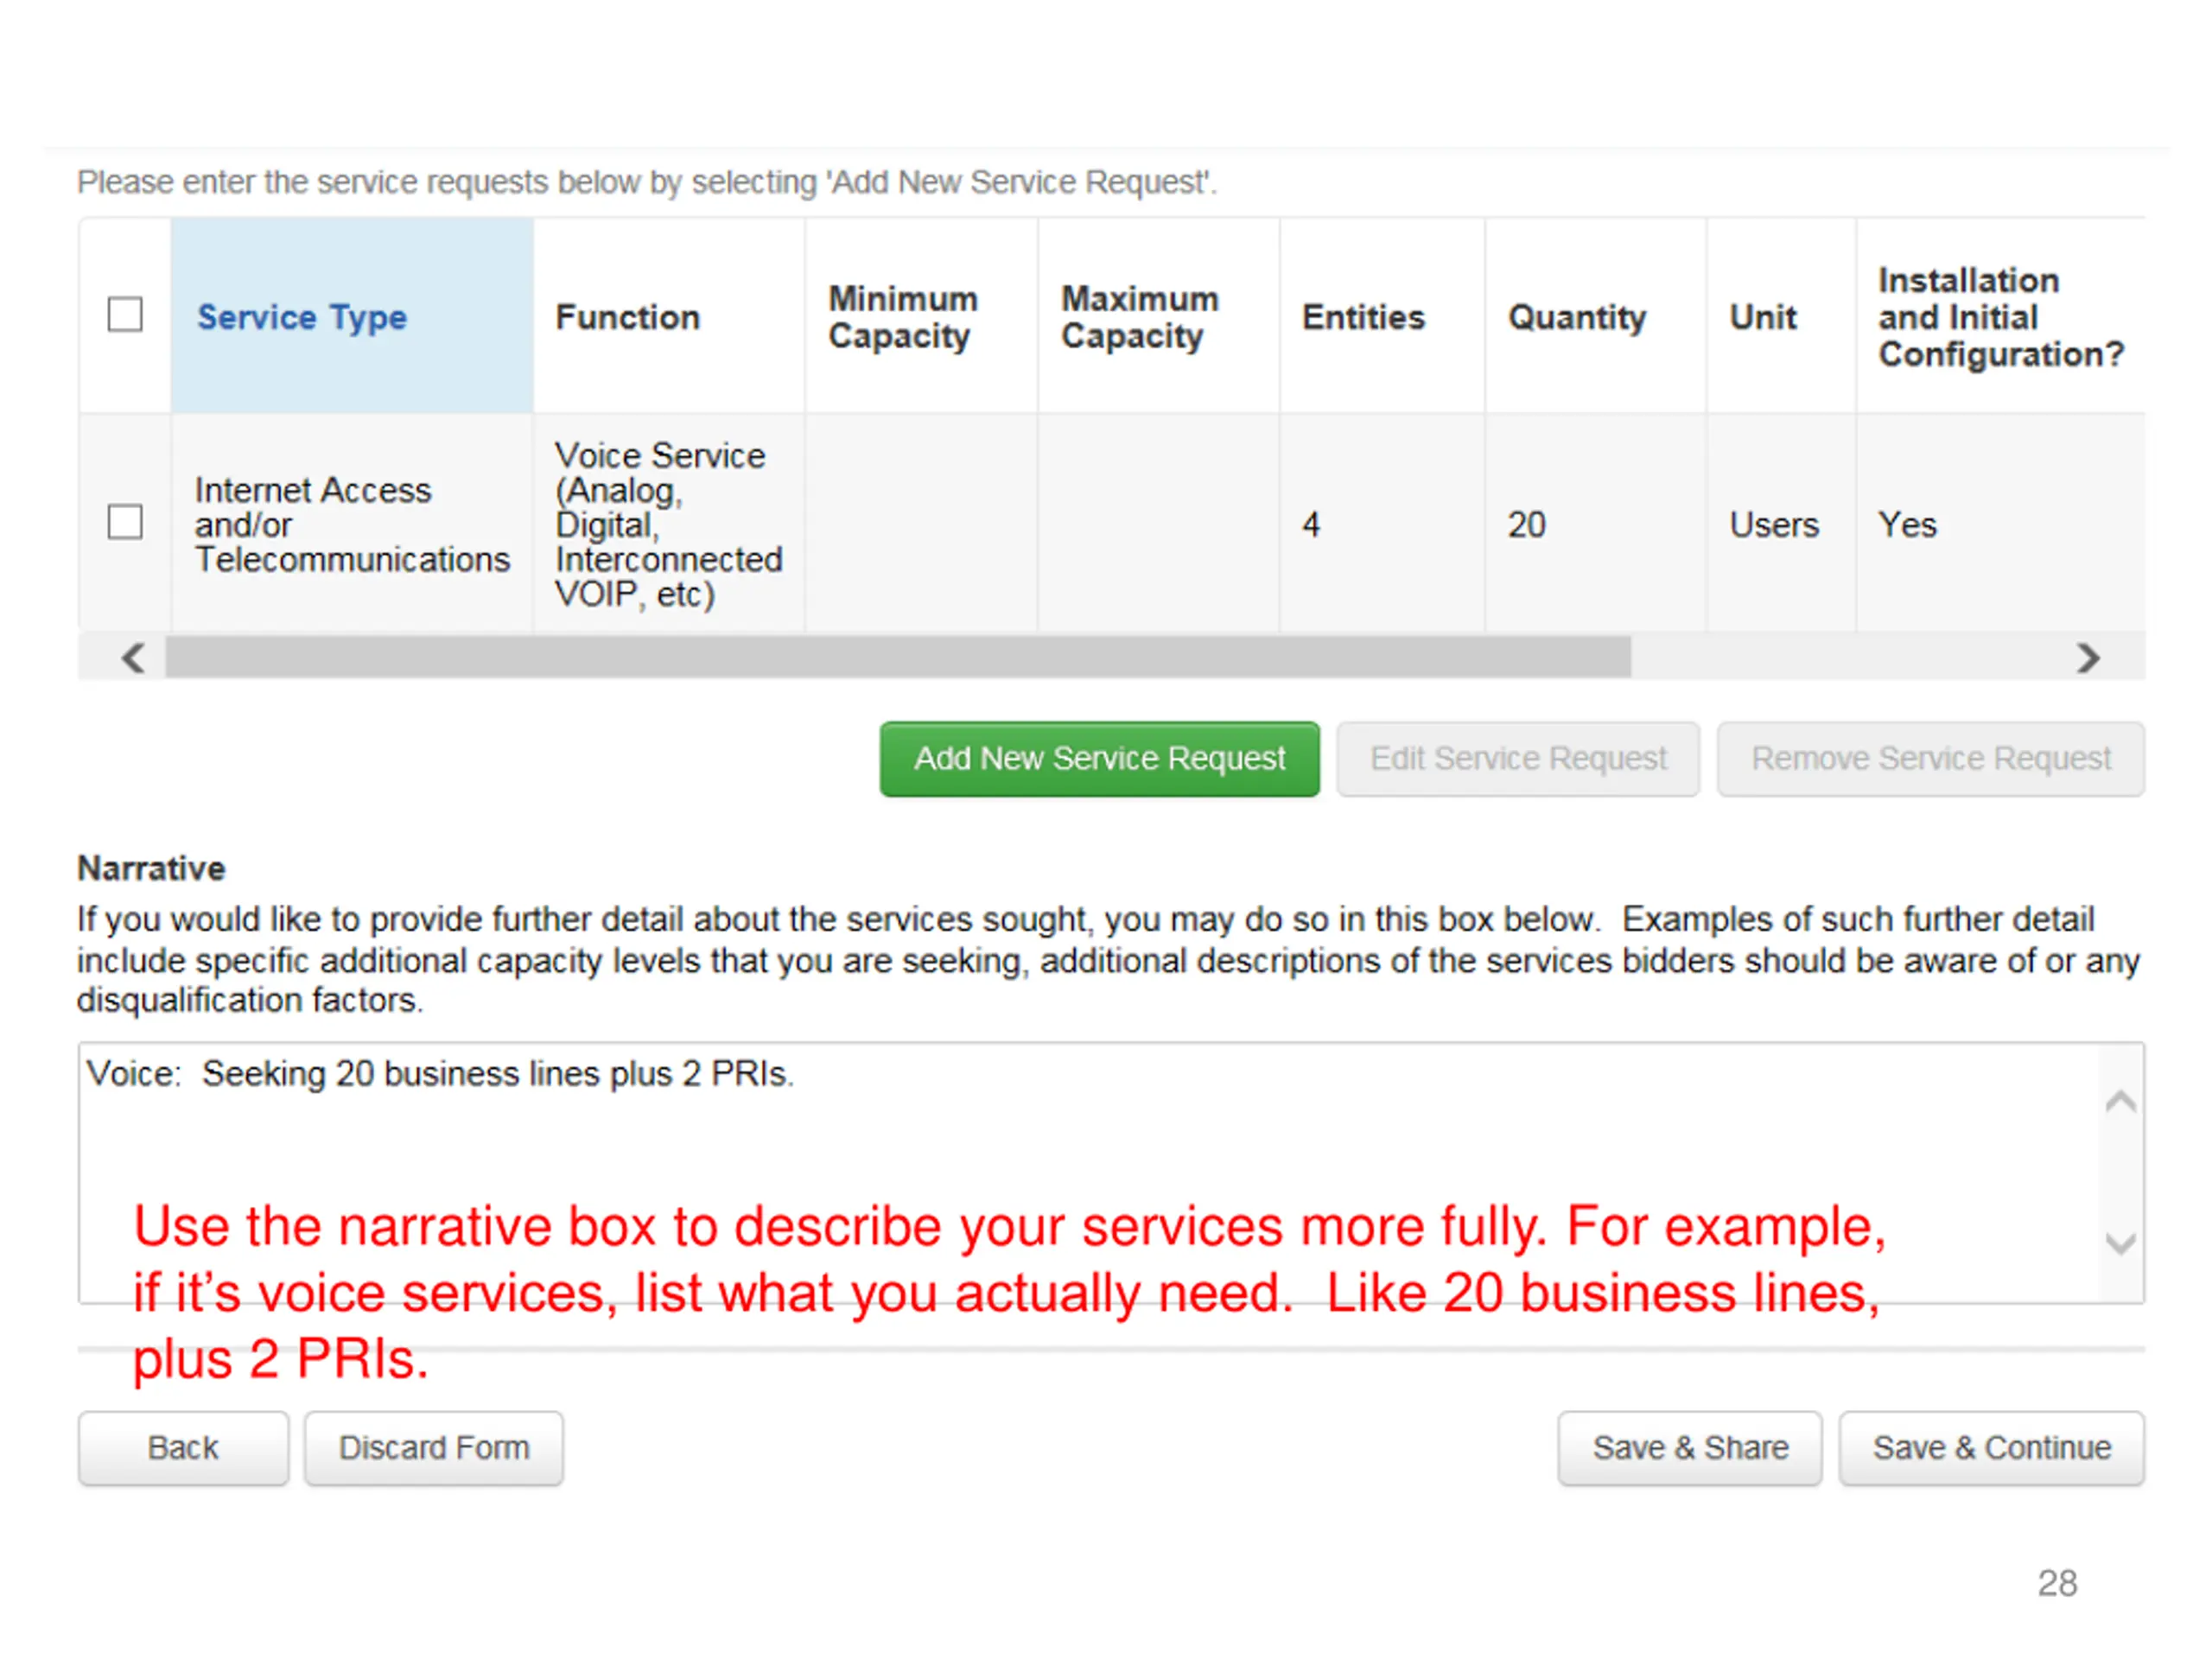Tick the Internet Access service request row checkbox

(125, 522)
